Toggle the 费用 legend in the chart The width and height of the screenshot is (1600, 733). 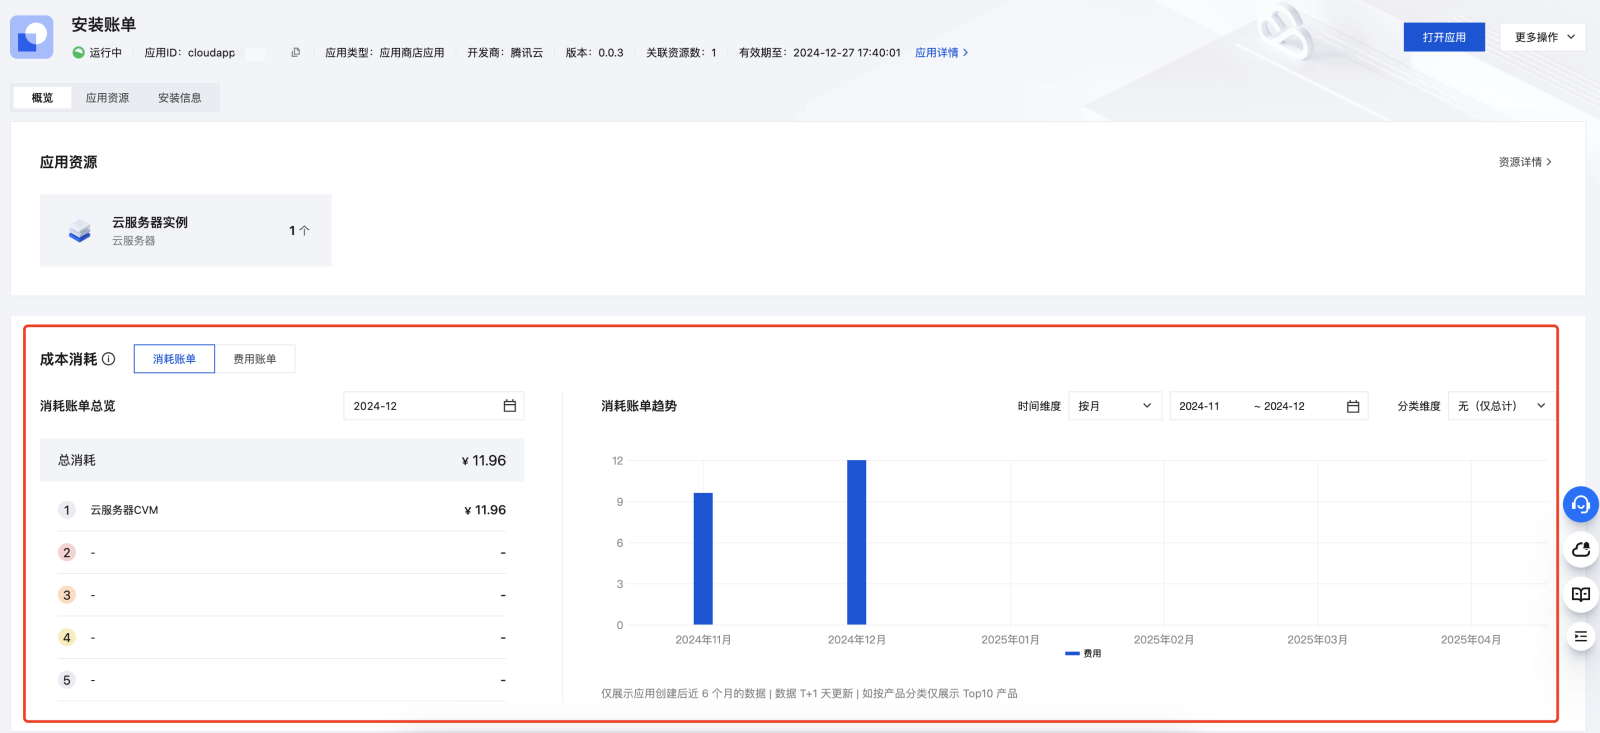(x=1084, y=654)
